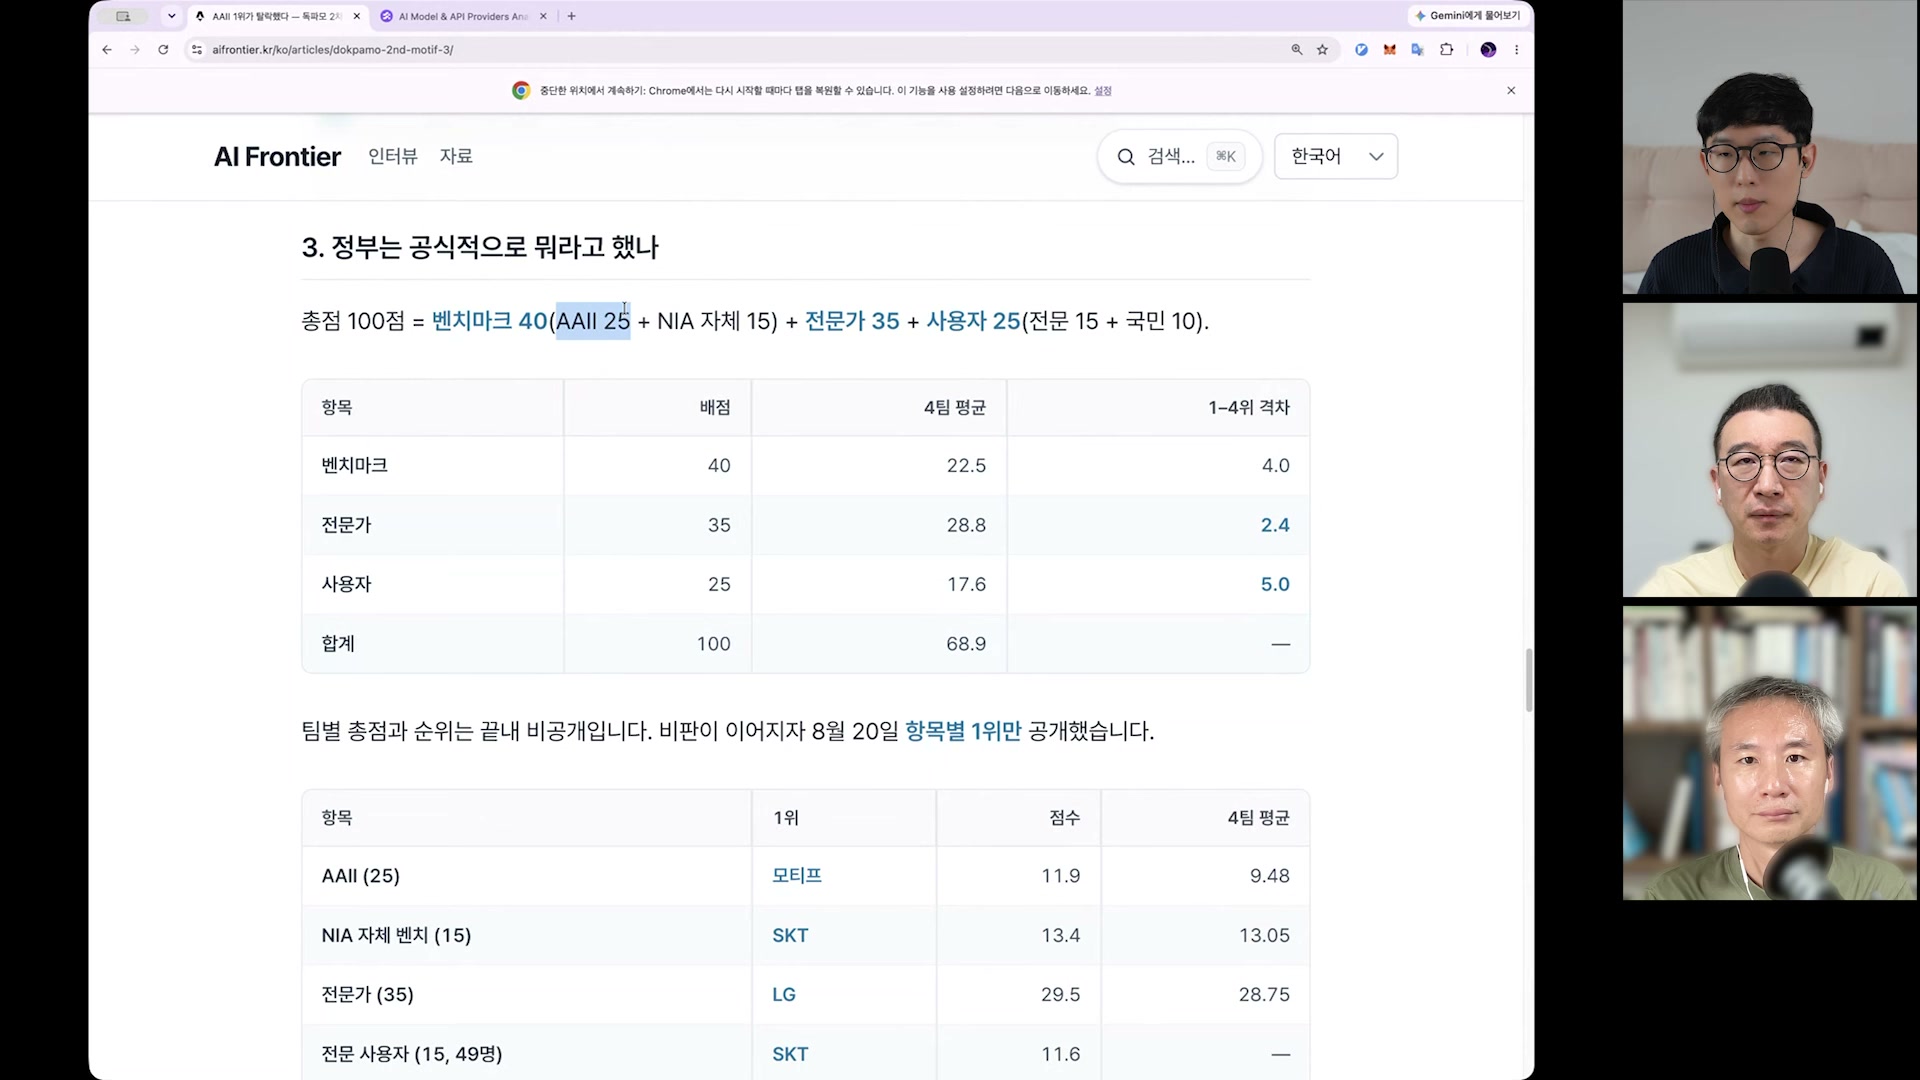Click the top participant video tile

coord(1770,147)
